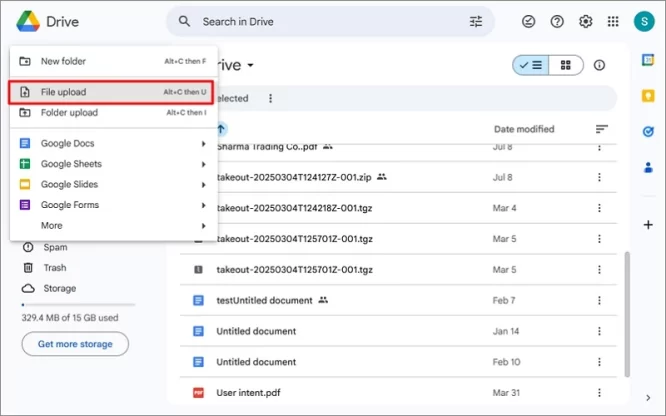Image resolution: width=666 pixels, height=416 pixels.
Task: Show side panel chevron at bottom right
Action: 648,398
